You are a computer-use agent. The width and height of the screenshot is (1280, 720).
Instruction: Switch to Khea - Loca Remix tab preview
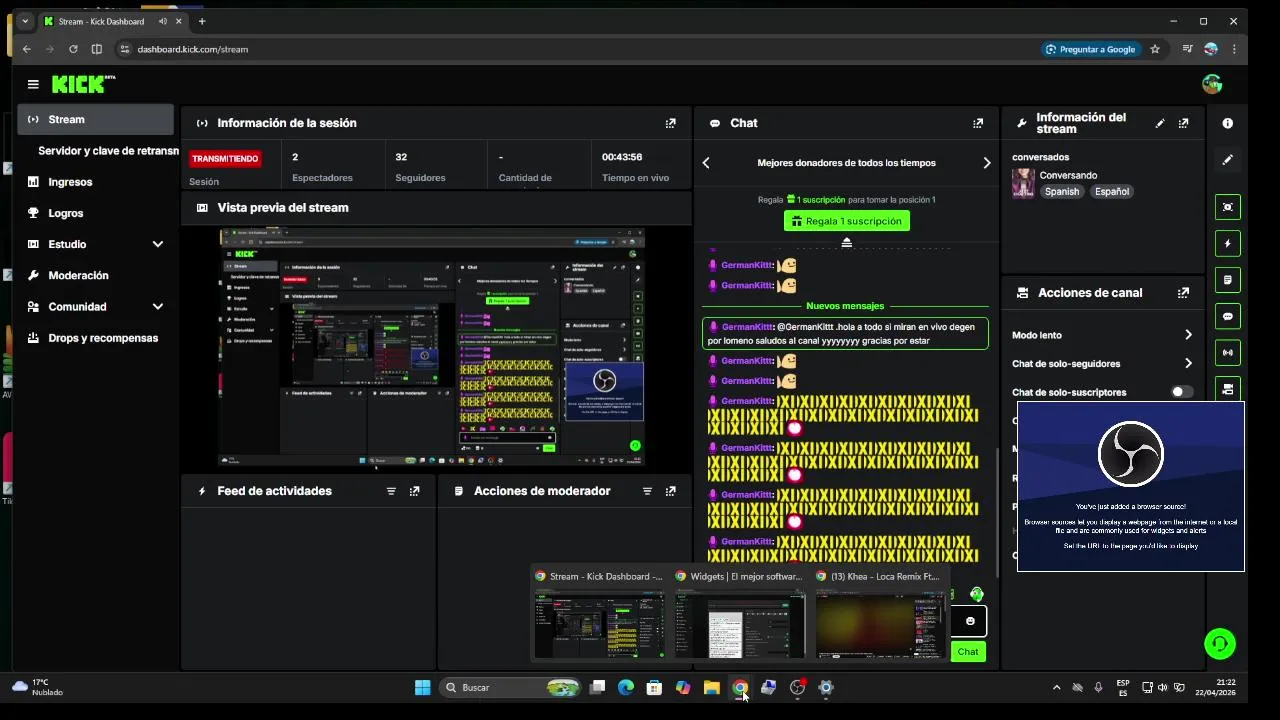880,624
